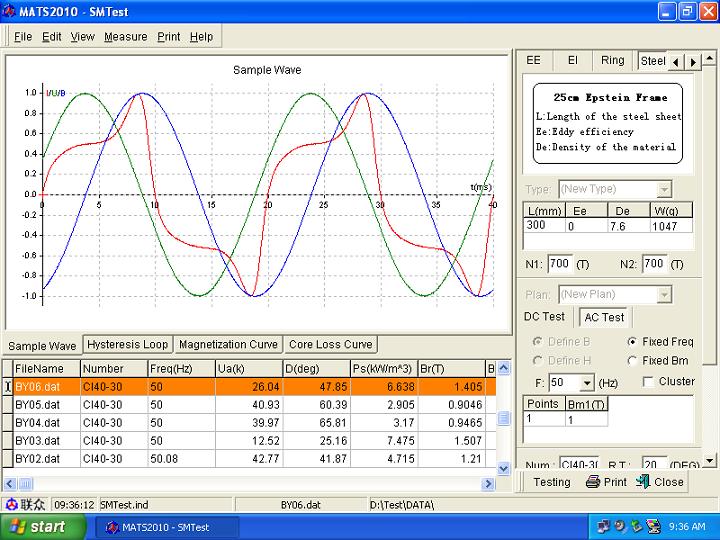
Task: Click the Close button with exit icon
Action: [x=660, y=481]
